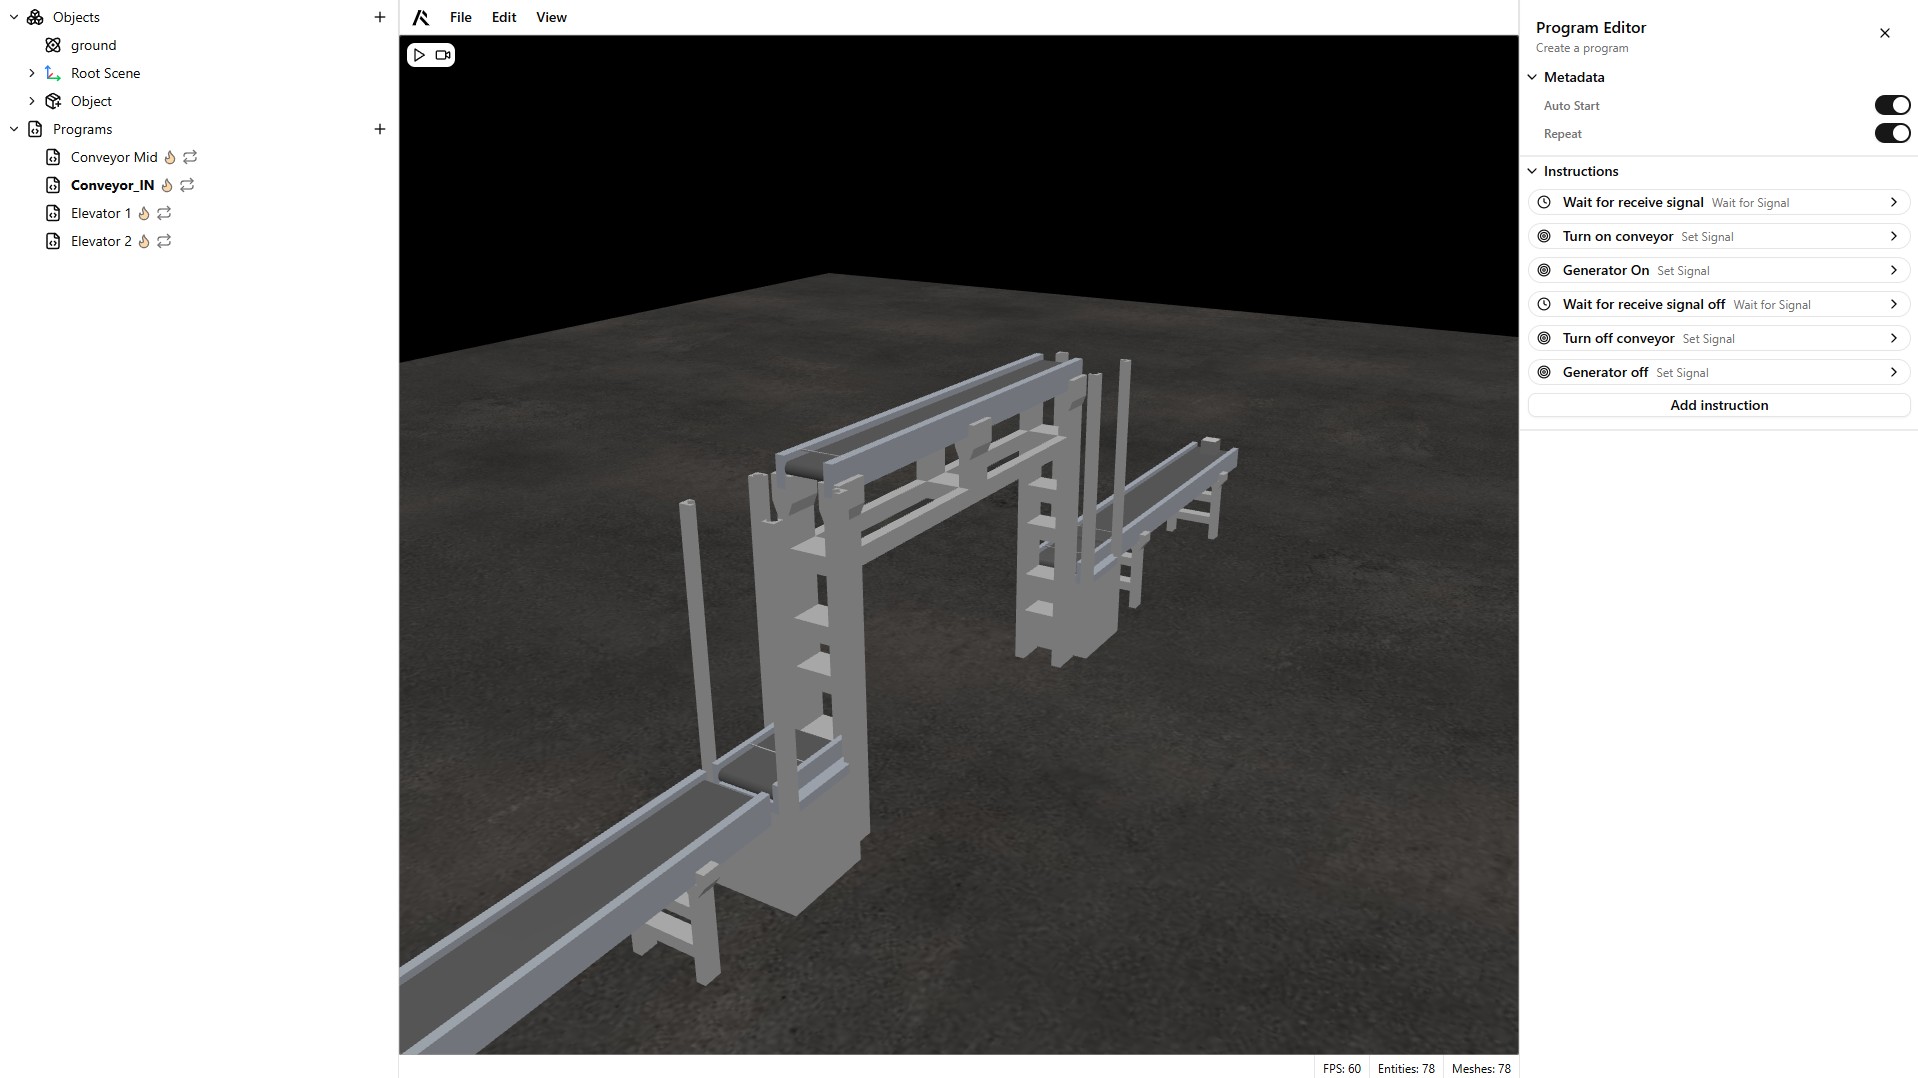Click the flame icon next to Elevator 2
The width and height of the screenshot is (1918, 1078).
coord(144,241)
